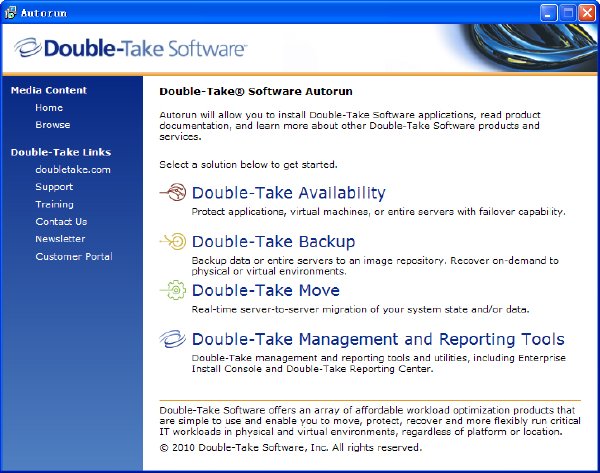The width and height of the screenshot is (600, 473).
Task: Select the Contact Us link
Action: click(61, 222)
